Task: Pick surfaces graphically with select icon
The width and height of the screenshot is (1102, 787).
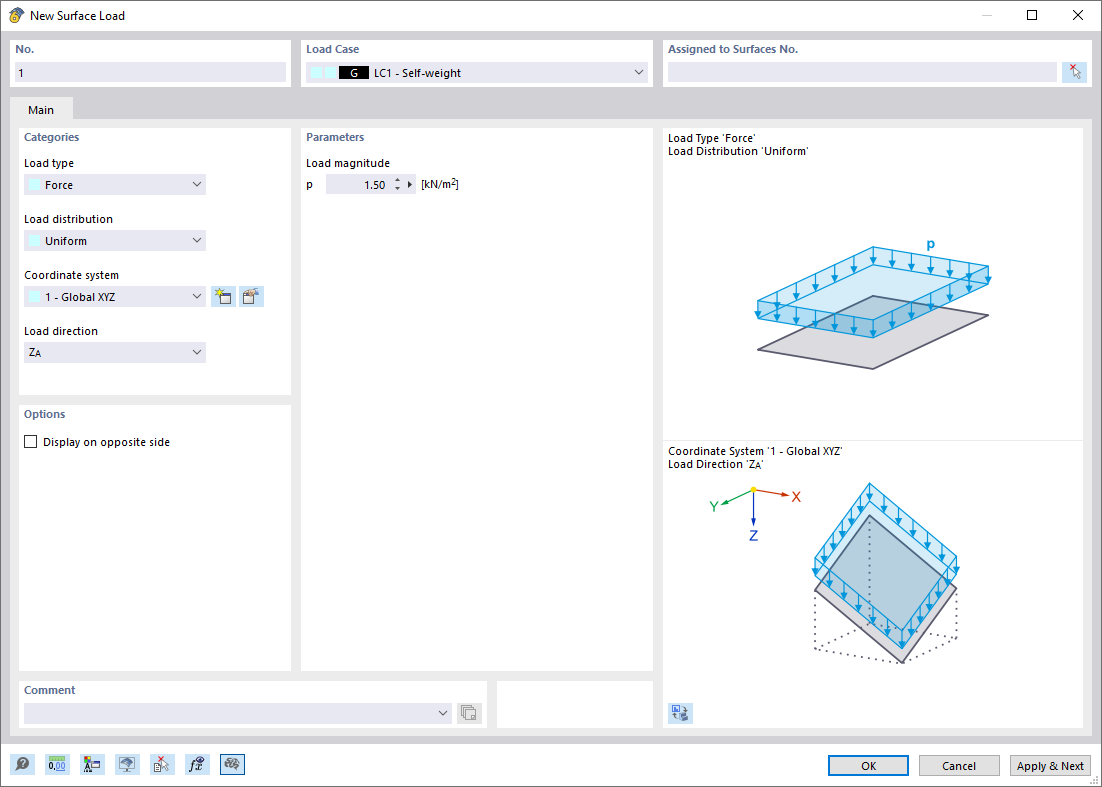Action: [1074, 72]
